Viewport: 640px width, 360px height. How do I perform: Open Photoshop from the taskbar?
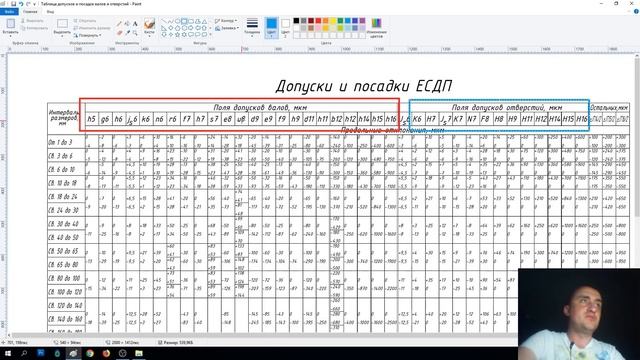(x=41, y=353)
